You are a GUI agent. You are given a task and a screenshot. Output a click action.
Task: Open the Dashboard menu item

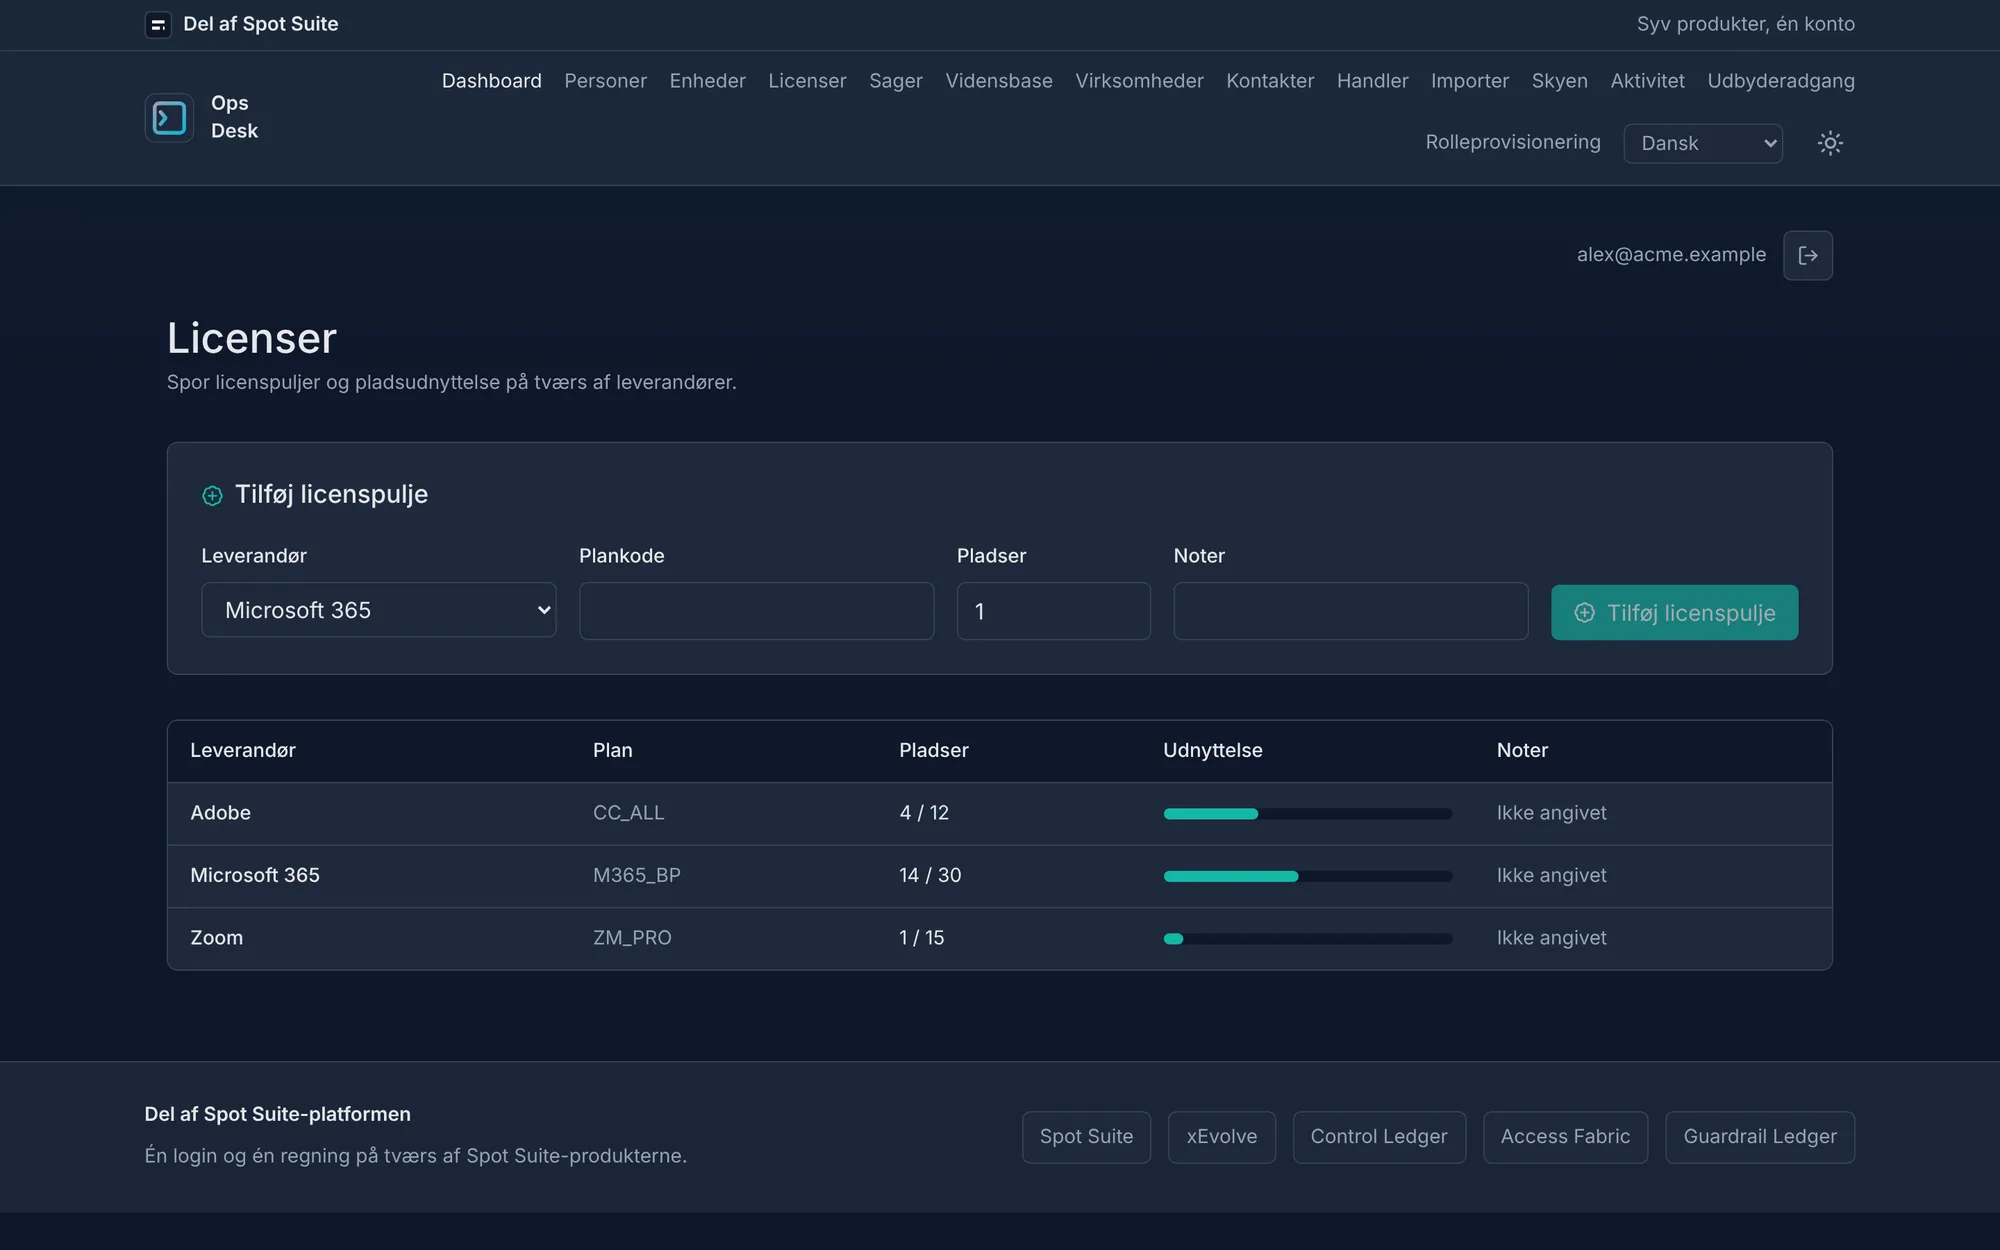point(492,81)
